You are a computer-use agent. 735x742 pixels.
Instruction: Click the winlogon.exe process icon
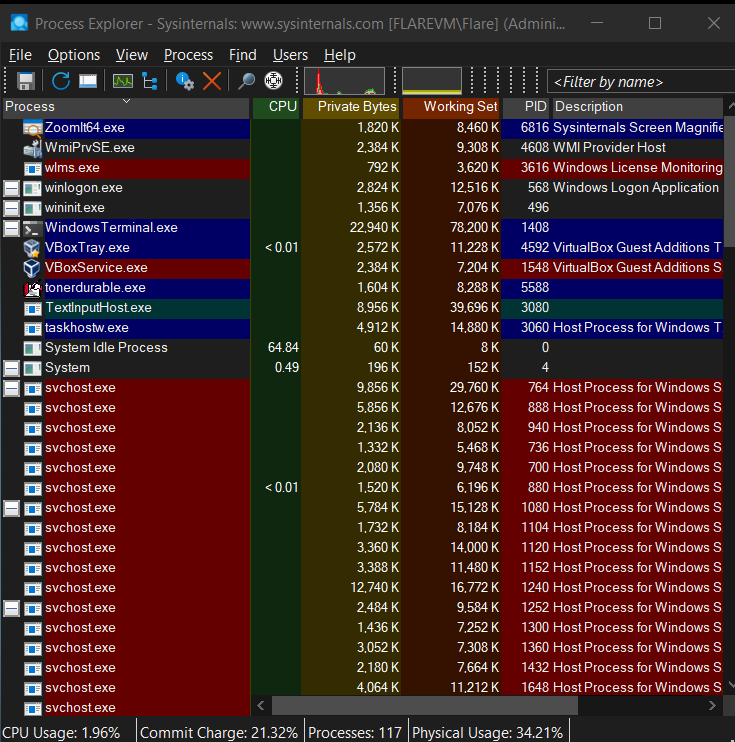click(x=33, y=188)
